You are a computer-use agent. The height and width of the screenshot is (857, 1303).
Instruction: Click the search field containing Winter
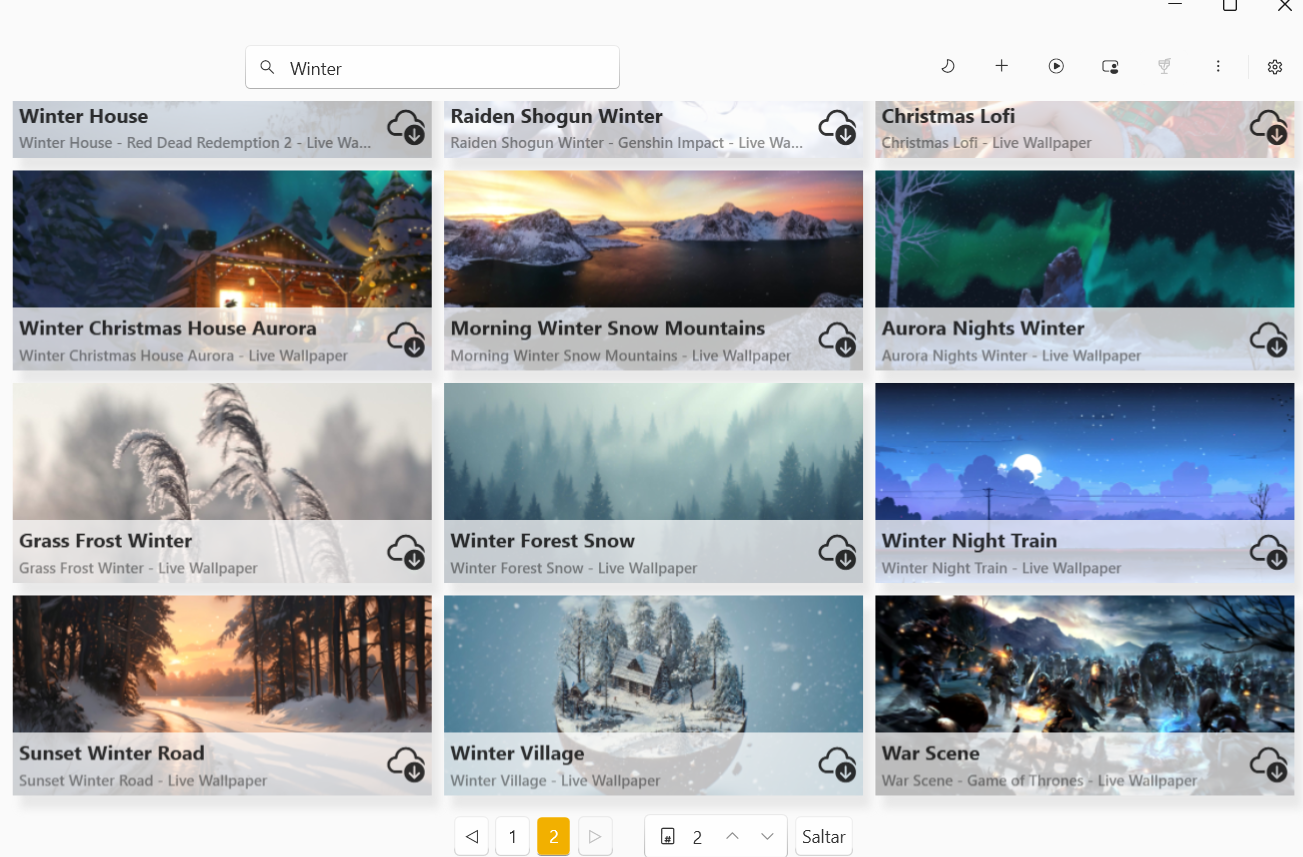[x=432, y=67]
